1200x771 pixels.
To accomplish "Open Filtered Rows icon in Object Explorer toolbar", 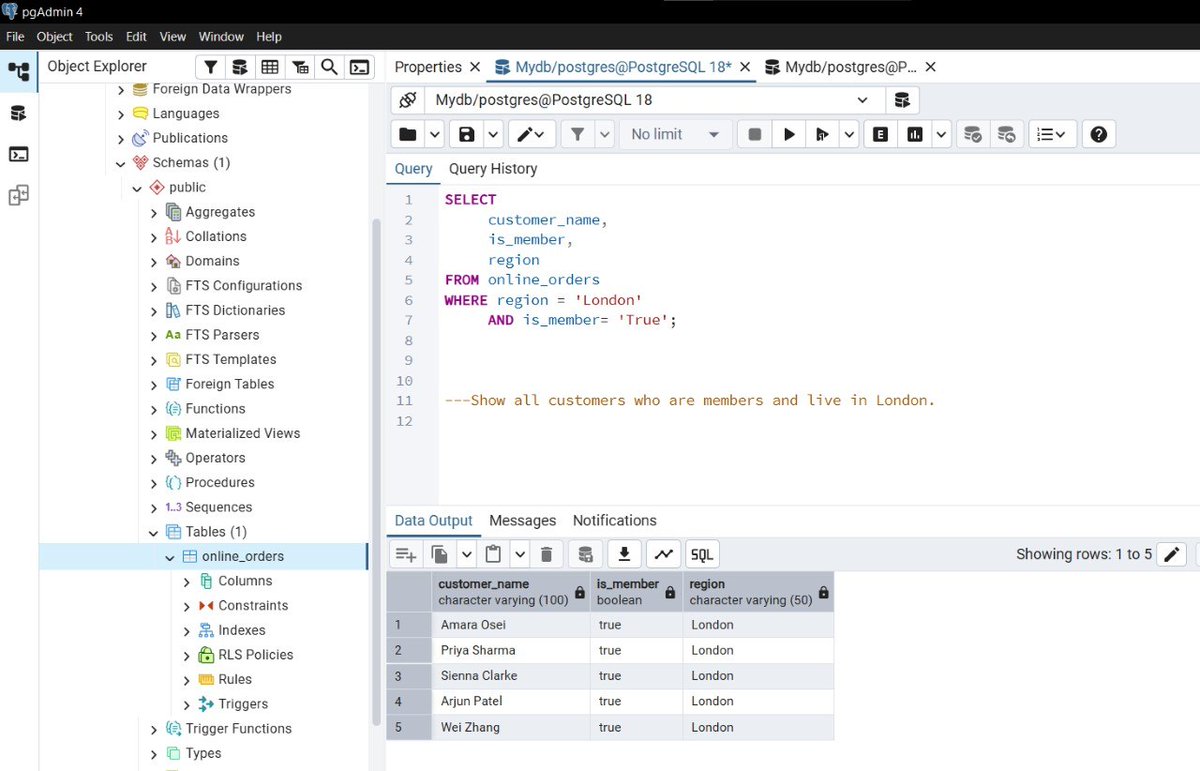I will tap(300, 67).
